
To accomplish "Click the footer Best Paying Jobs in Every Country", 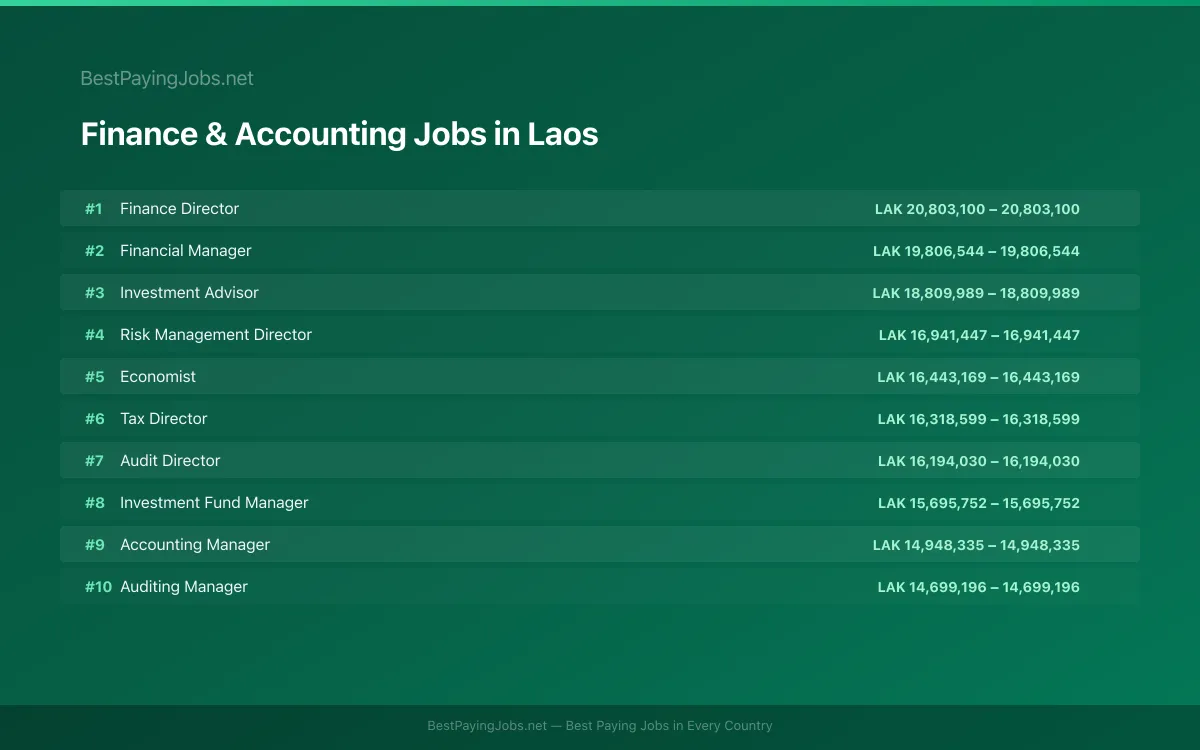I will coord(669,726).
